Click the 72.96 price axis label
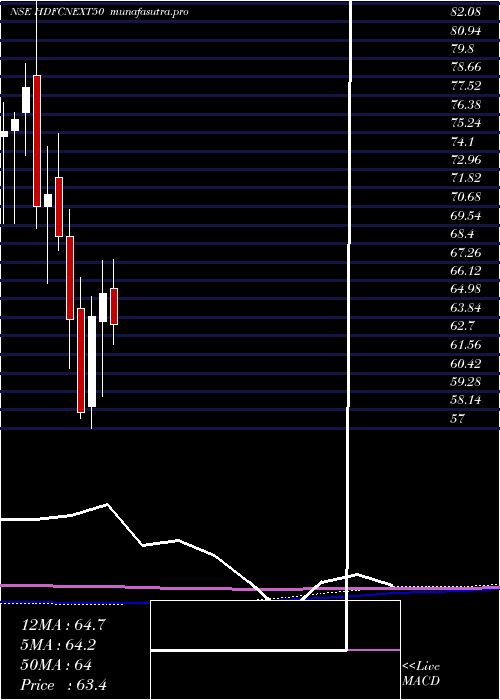 (465, 160)
